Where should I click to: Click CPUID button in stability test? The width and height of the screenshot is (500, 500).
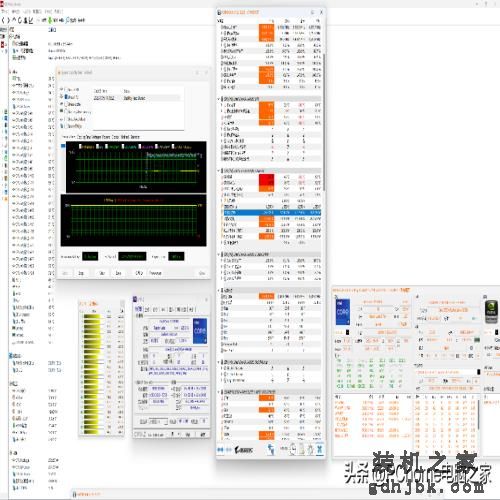click(x=139, y=273)
